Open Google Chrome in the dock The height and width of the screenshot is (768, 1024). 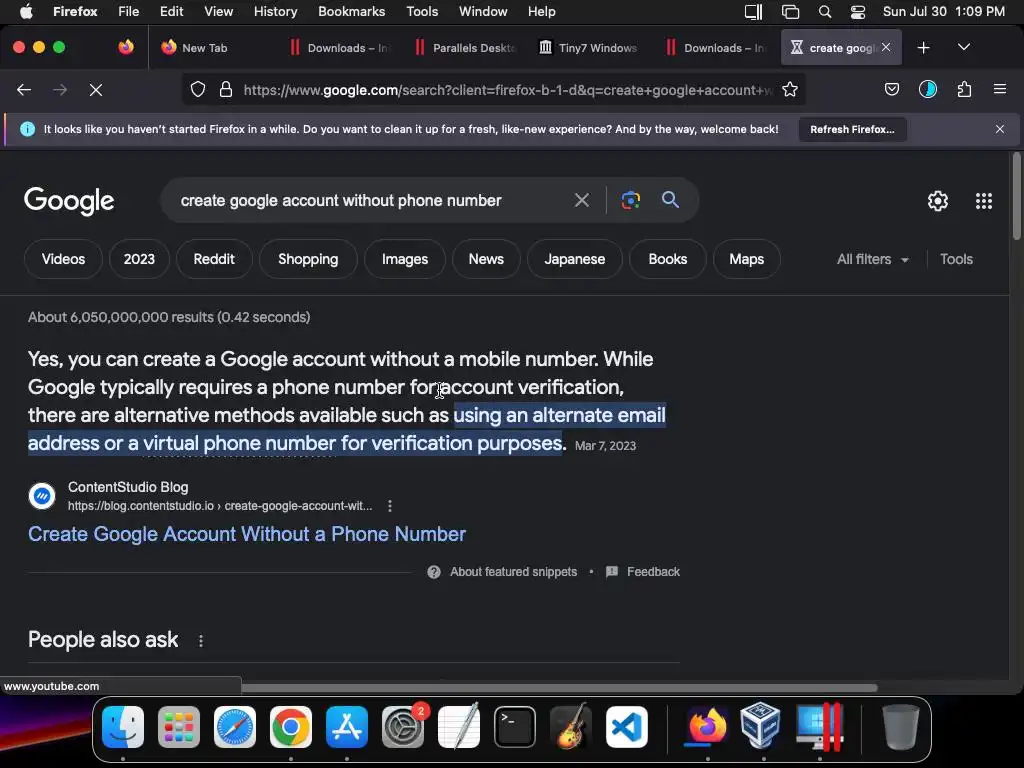pos(291,727)
